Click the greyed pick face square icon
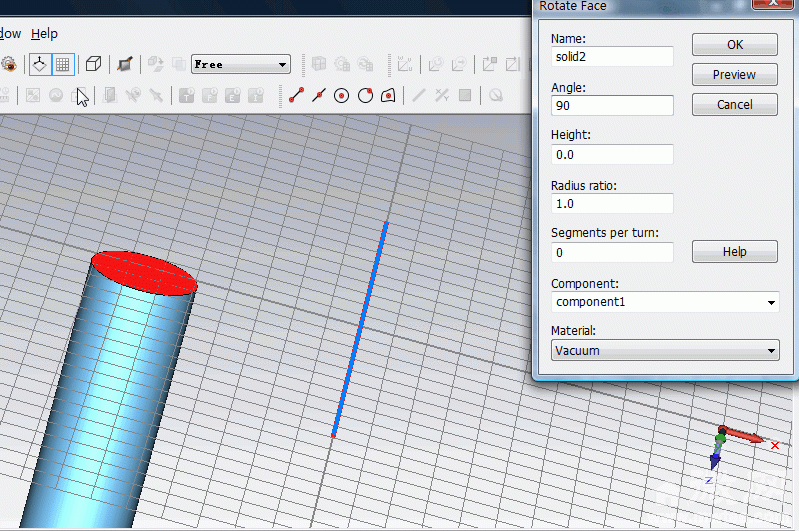The image size is (799, 531). (465, 95)
